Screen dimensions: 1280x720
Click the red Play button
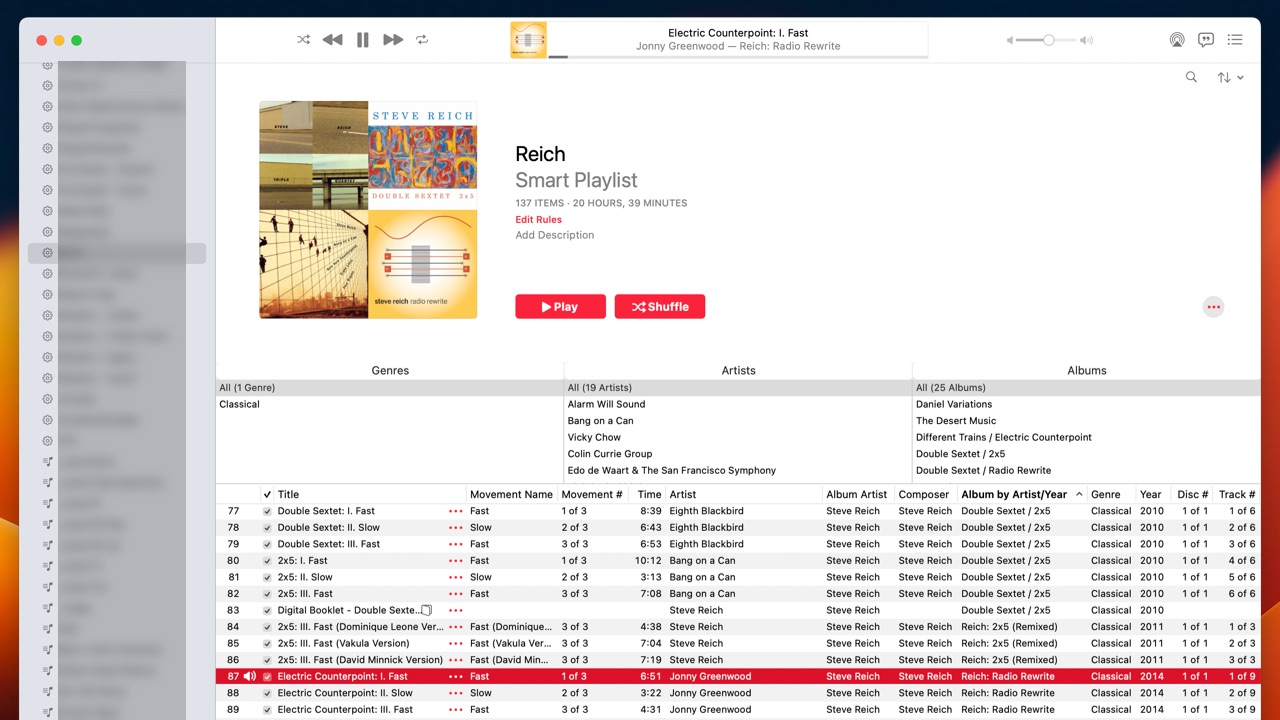tap(560, 307)
